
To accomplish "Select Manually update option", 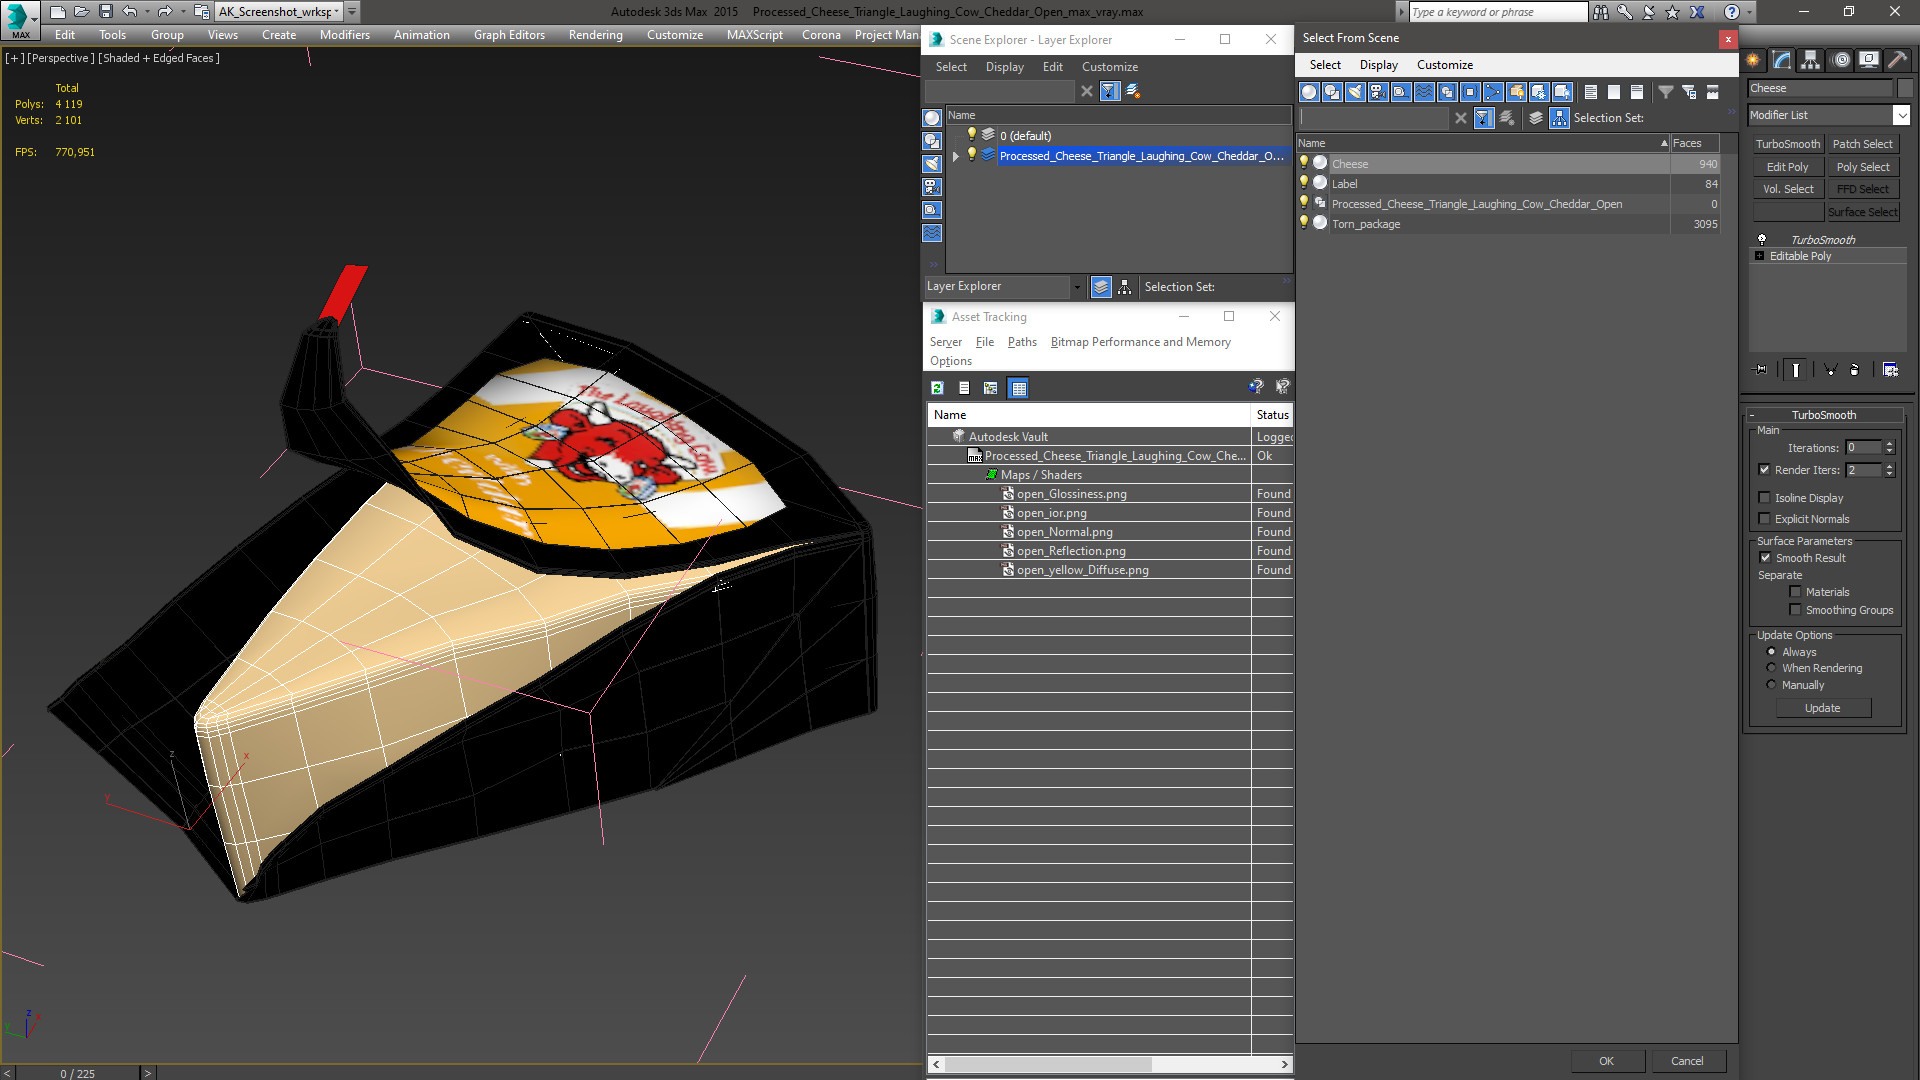I will [1771, 685].
